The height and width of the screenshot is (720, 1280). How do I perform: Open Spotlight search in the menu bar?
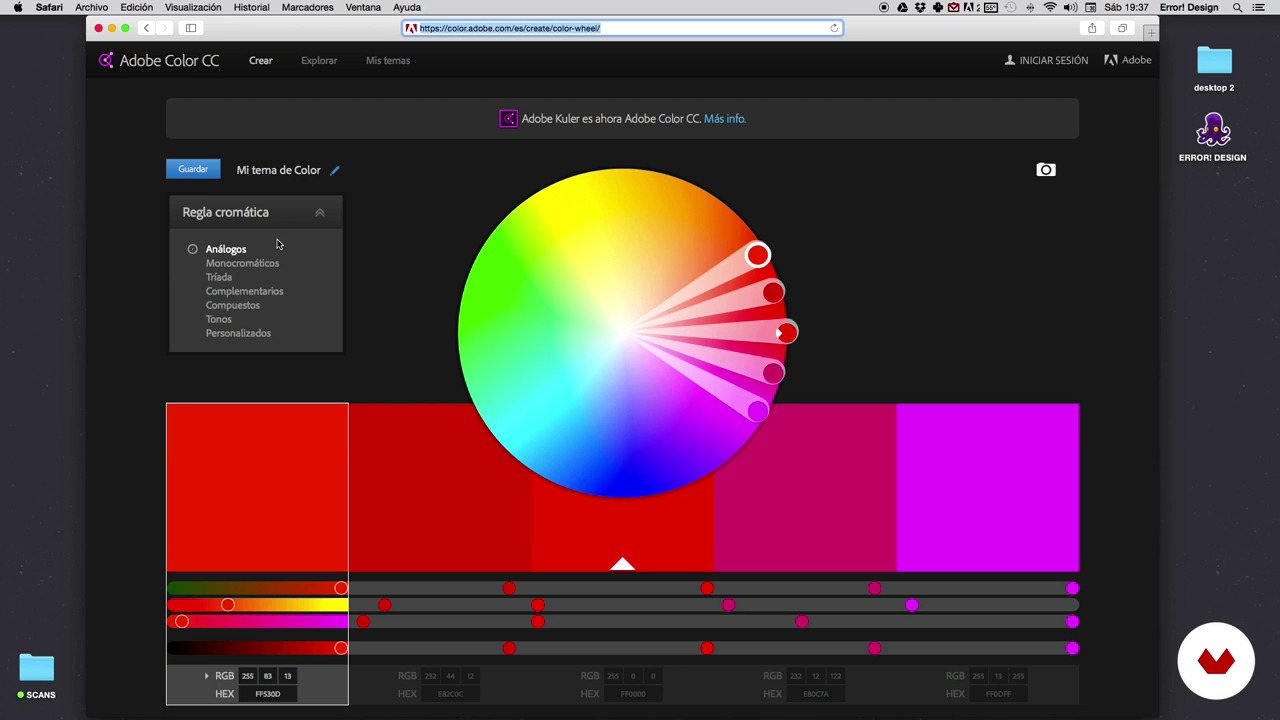tap(1237, 7)
